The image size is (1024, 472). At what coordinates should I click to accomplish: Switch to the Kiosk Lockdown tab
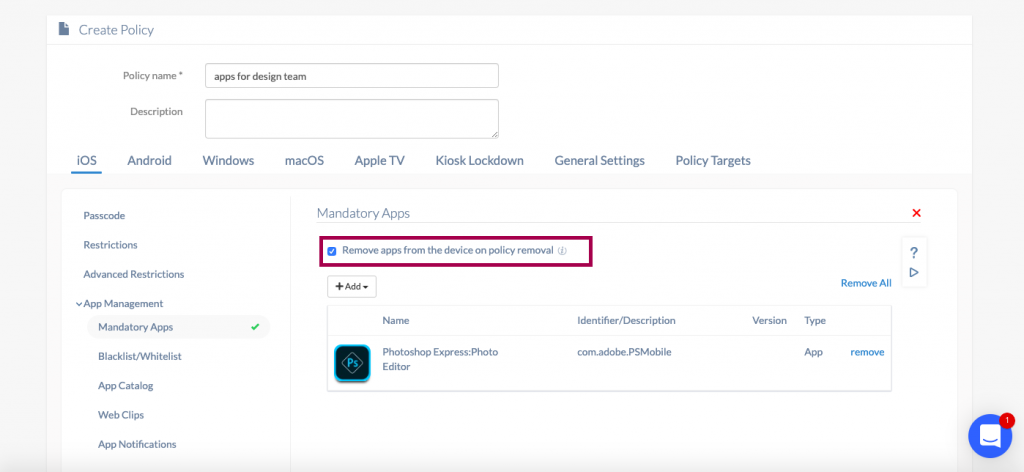tap(479, 161)
